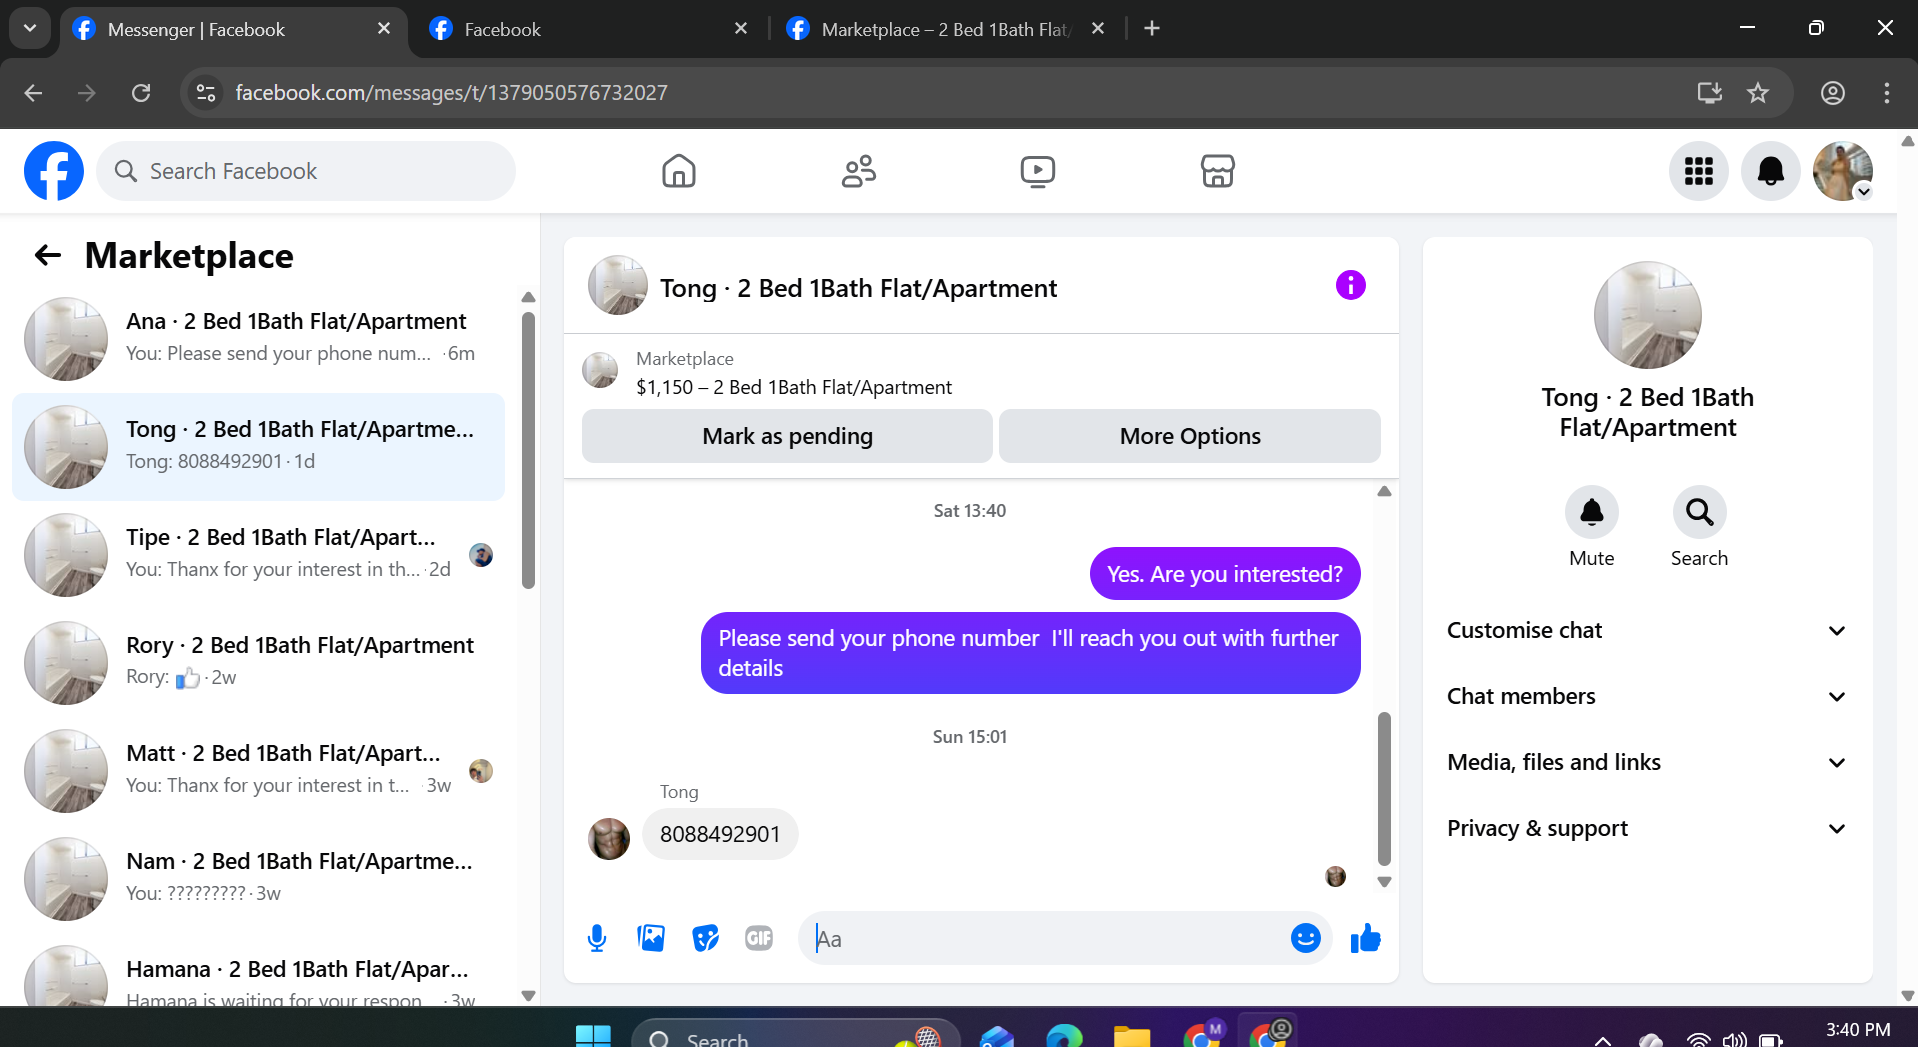Bookmark this page with star icon
The height and width of the screenshot is (1047, 1918).
1758,93
